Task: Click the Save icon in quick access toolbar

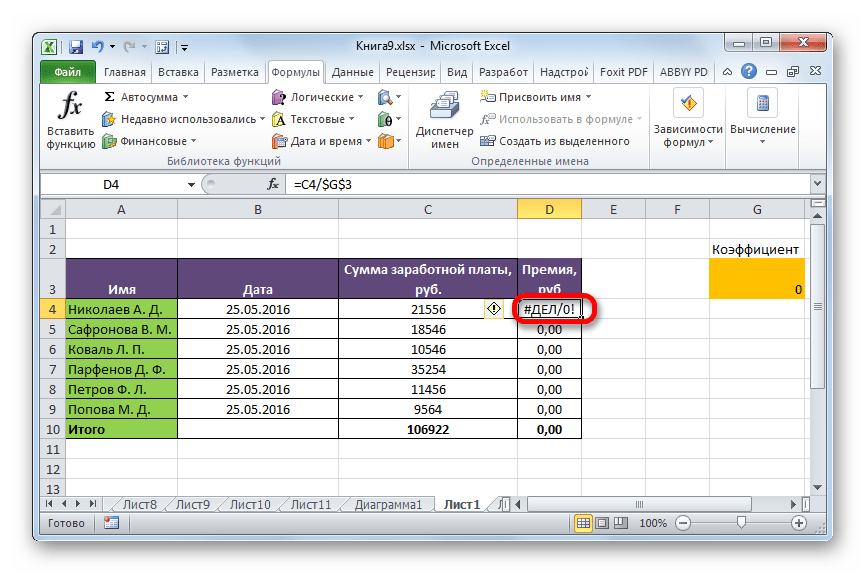Action: coord(75,46)
